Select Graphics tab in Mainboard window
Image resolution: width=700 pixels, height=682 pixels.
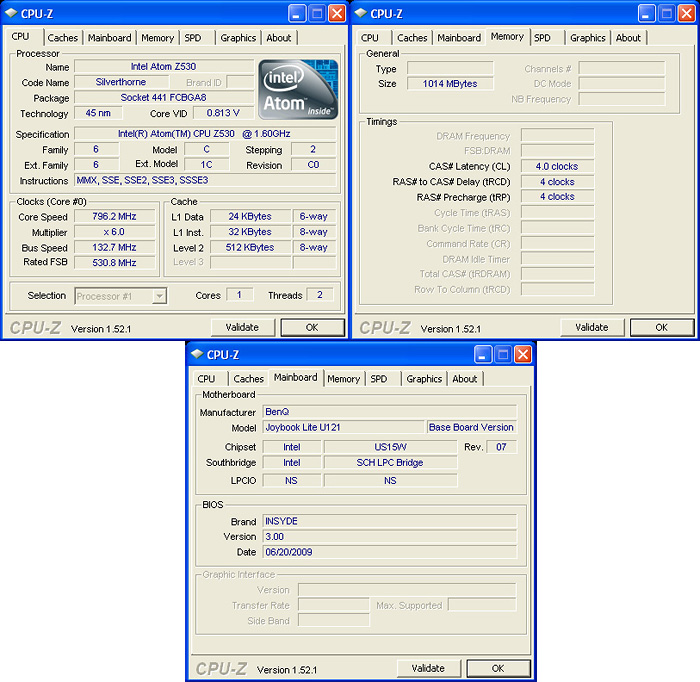pyautogui.click(x=424, y=379)
